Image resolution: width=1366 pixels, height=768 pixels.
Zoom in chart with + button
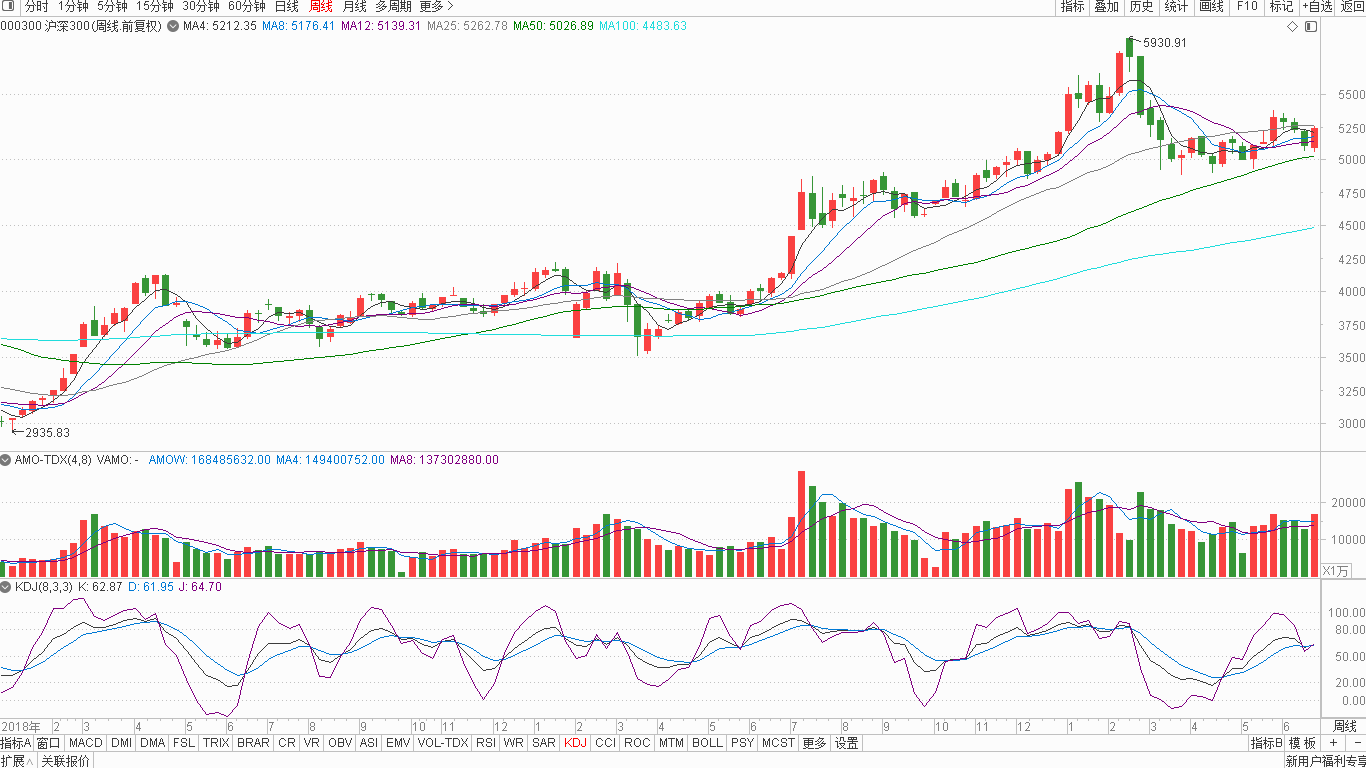click(1332, 743)
